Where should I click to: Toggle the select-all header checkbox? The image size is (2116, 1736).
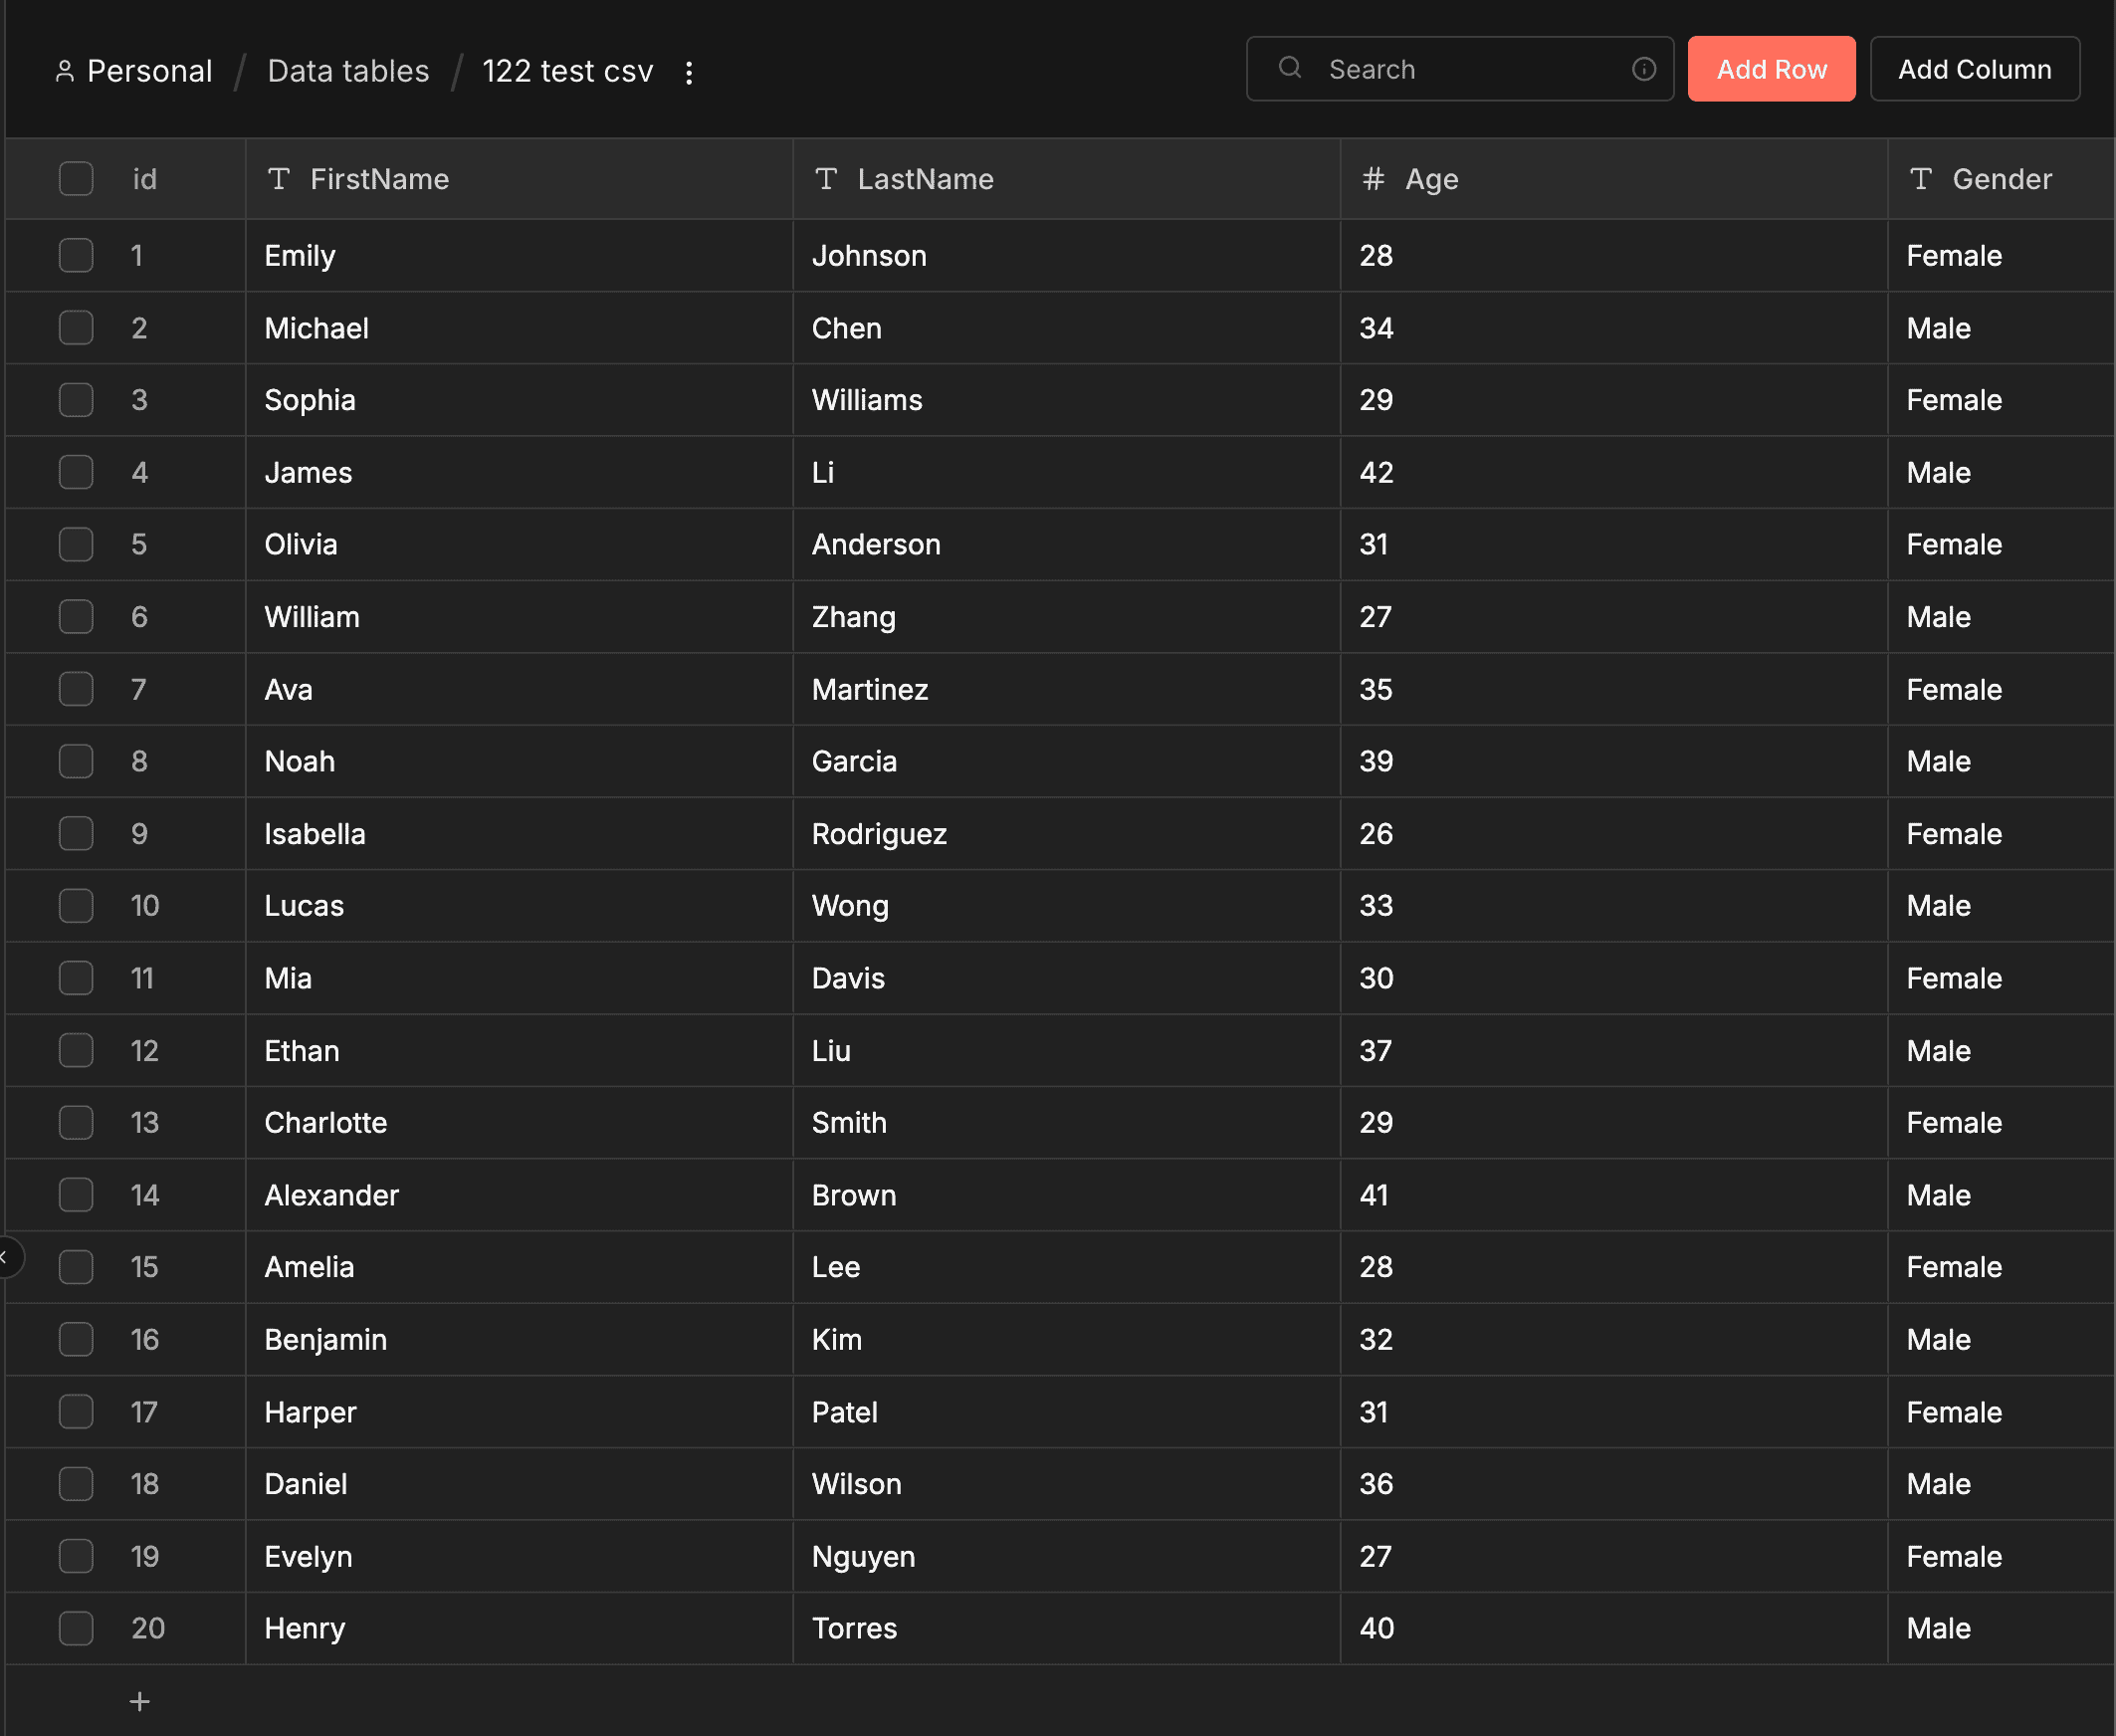pos(76,179)
